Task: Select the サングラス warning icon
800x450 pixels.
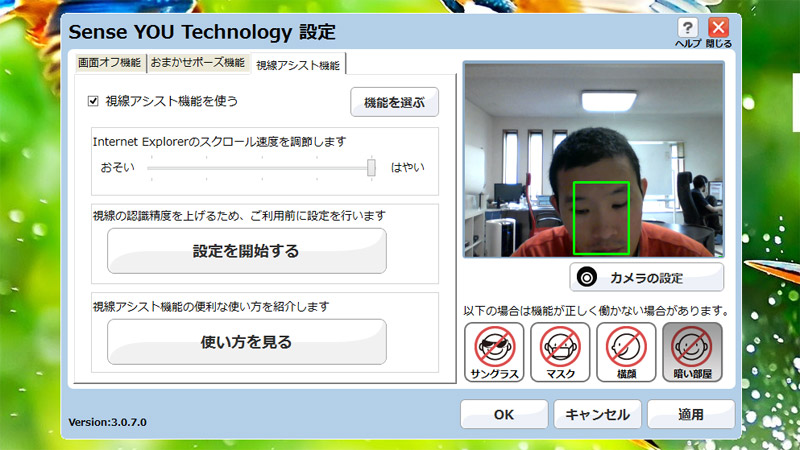Action: 494,352
